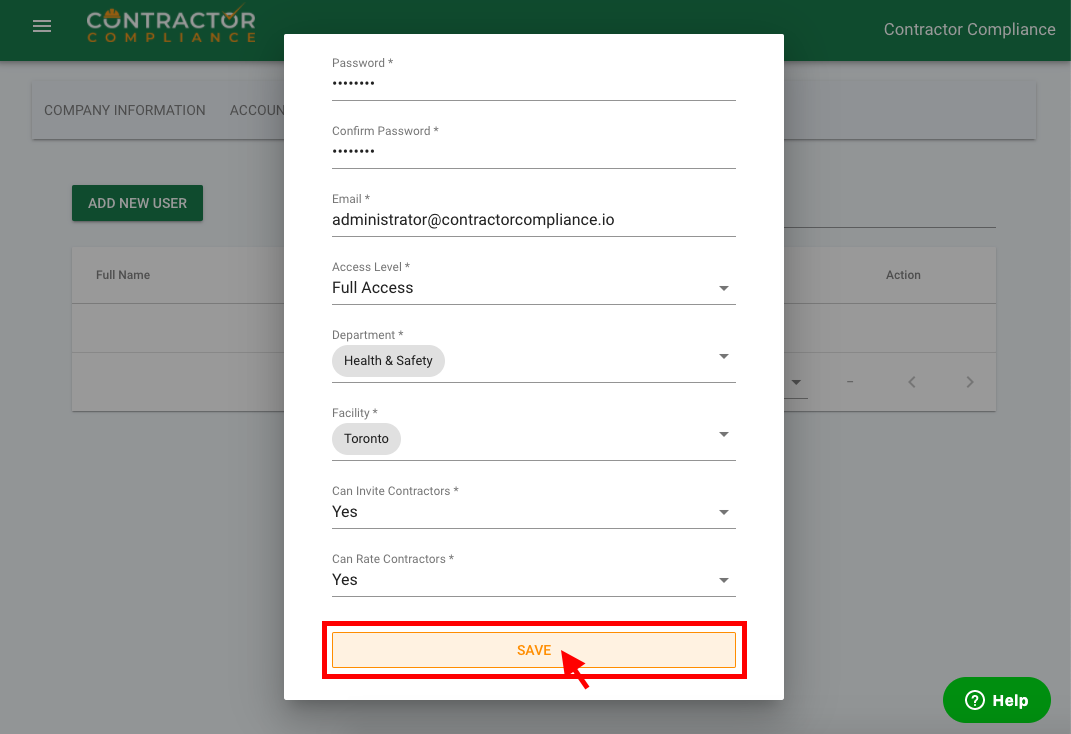Select the Health & Safety department chip

[388, 361]
